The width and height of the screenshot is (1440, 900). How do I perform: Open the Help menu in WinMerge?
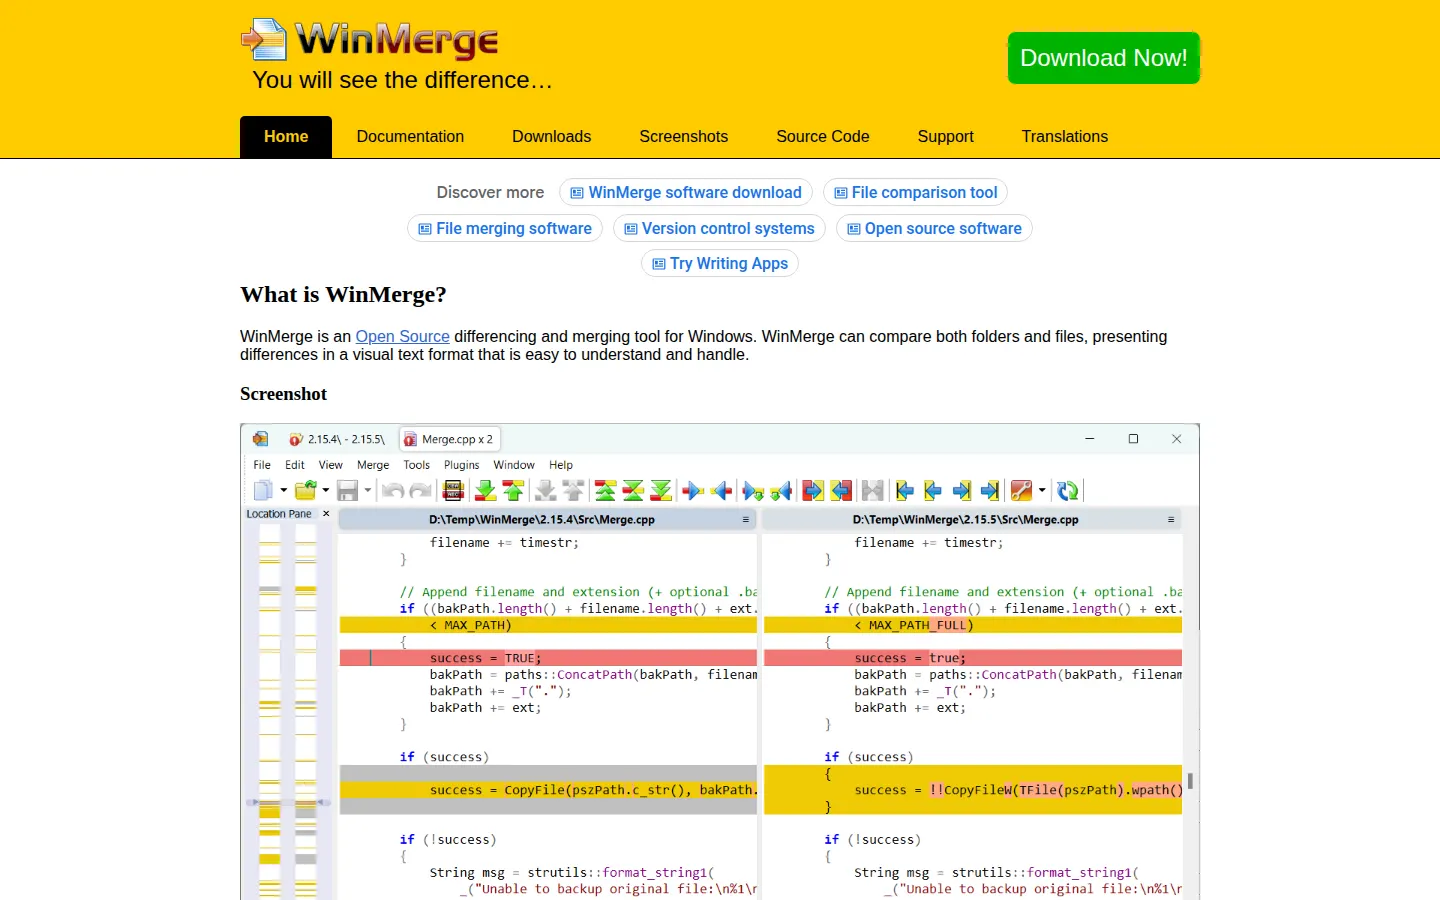[561, 465]
